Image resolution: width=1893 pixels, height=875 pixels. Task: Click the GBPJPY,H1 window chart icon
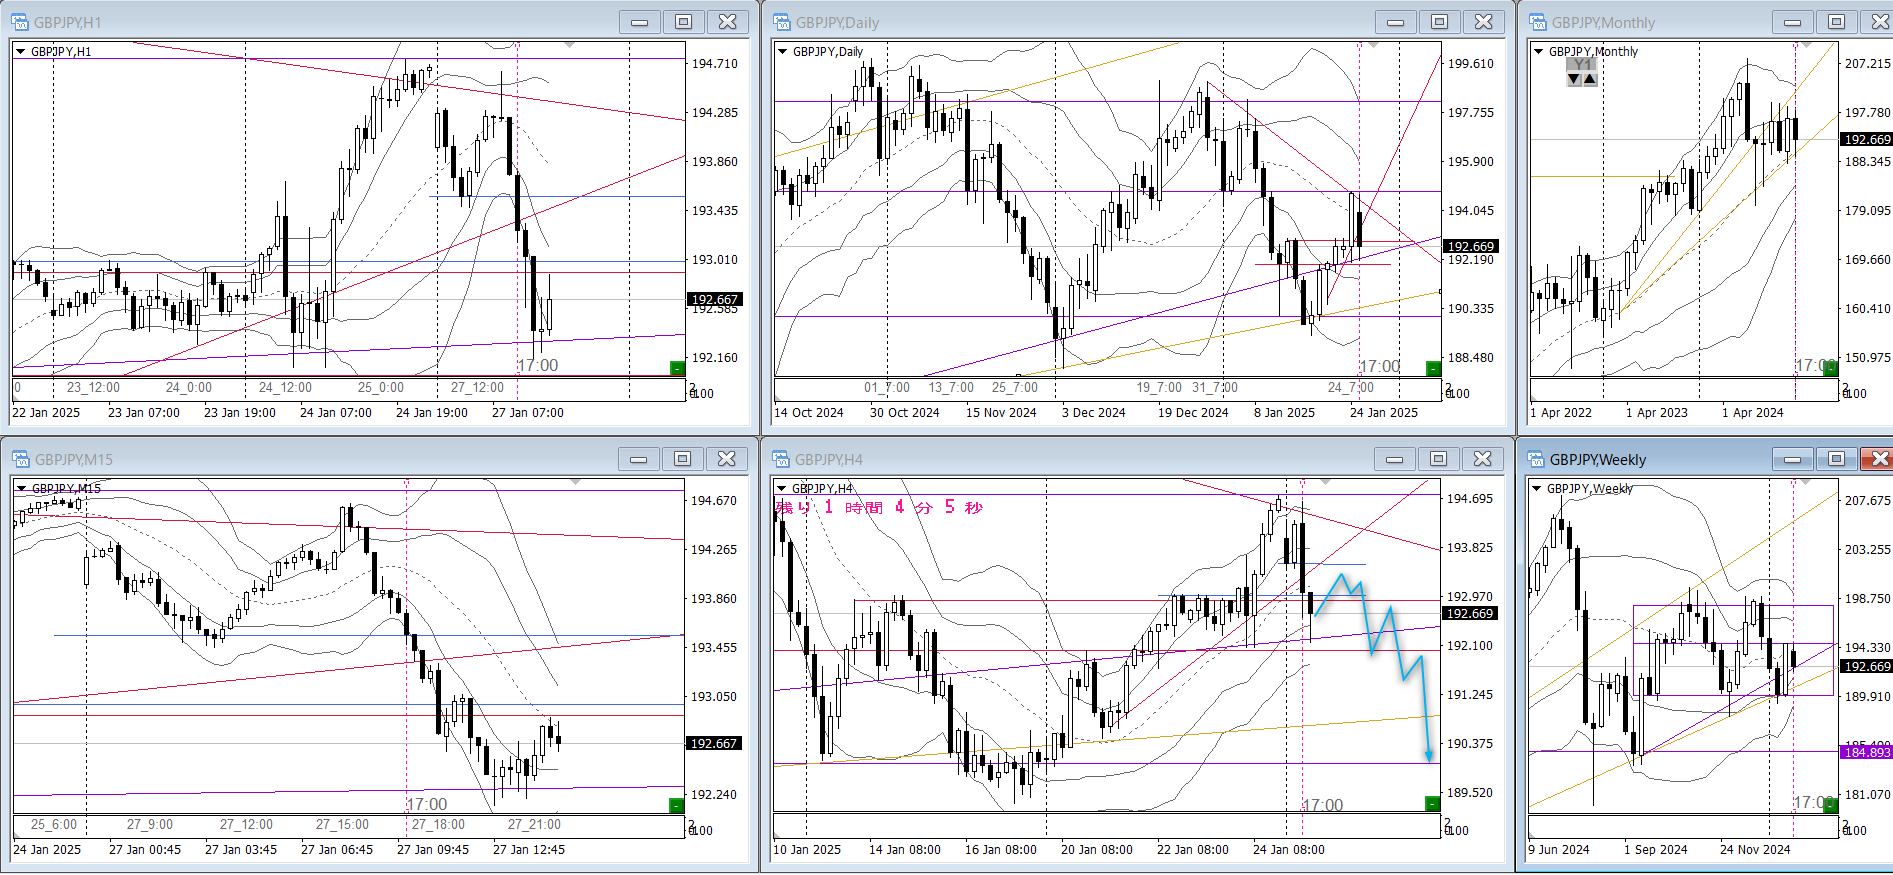pos(20,22)
